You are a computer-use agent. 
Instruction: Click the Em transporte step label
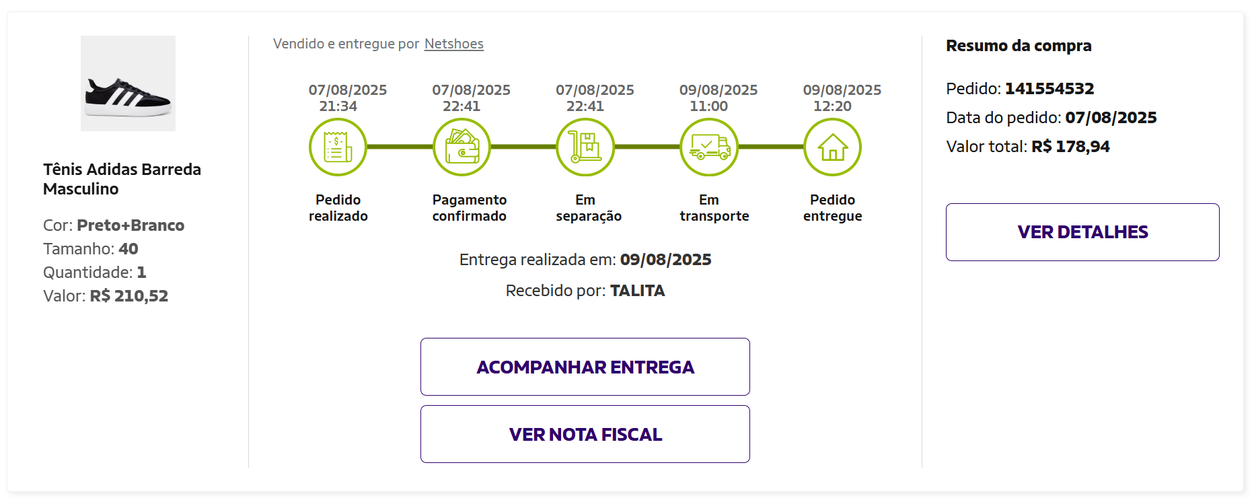[714, 208]
